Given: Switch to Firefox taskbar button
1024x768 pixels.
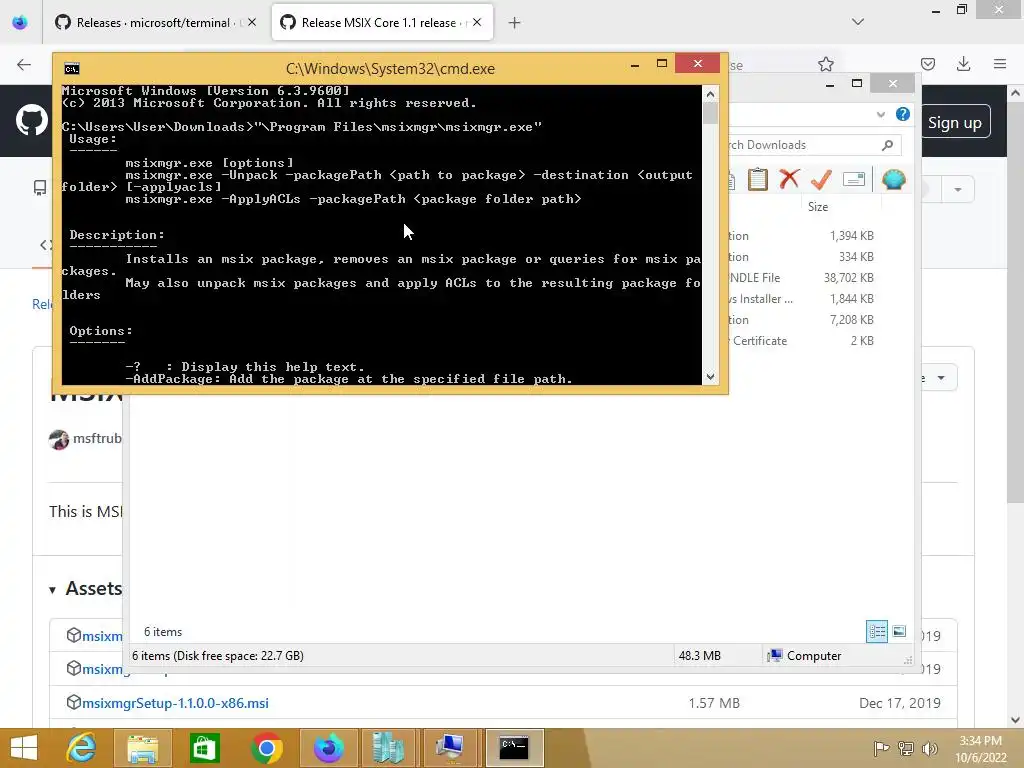Looking at the screenshot, I should (328, 748).
